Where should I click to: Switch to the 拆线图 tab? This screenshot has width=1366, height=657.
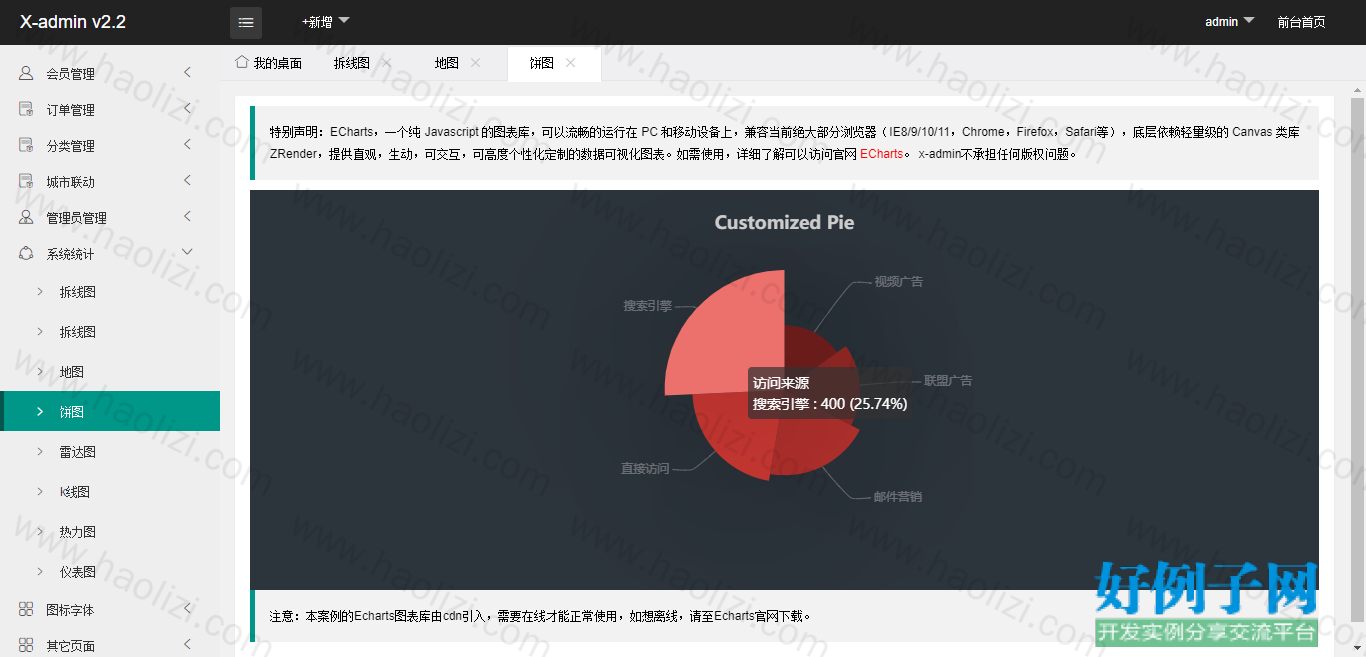[x=352, y=63]
